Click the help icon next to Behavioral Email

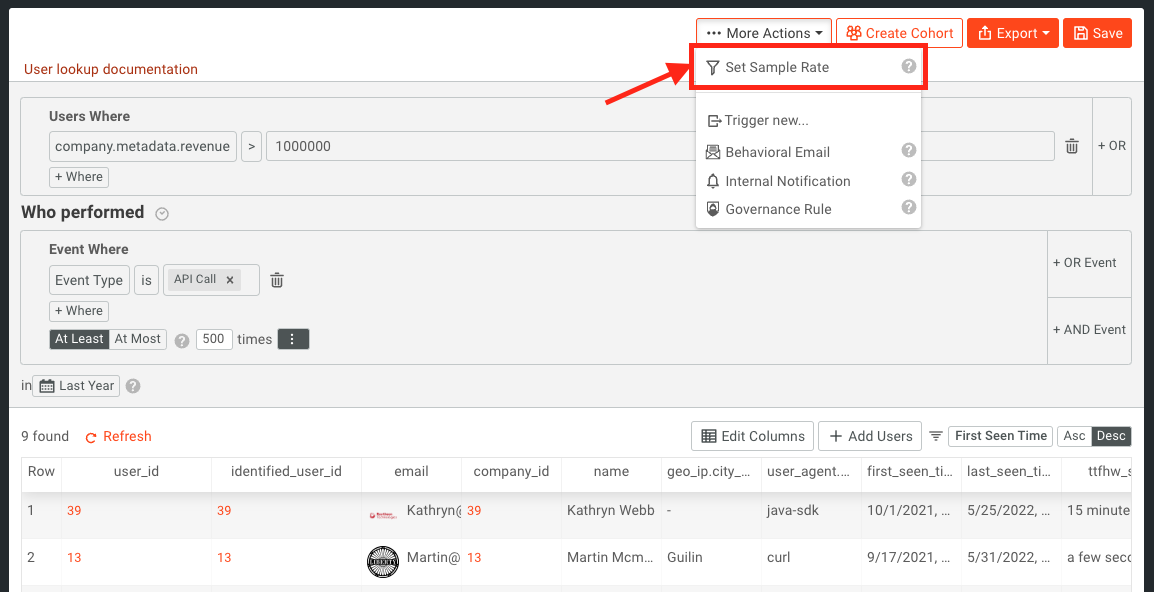pyautogui.click(x=908, y=151)
